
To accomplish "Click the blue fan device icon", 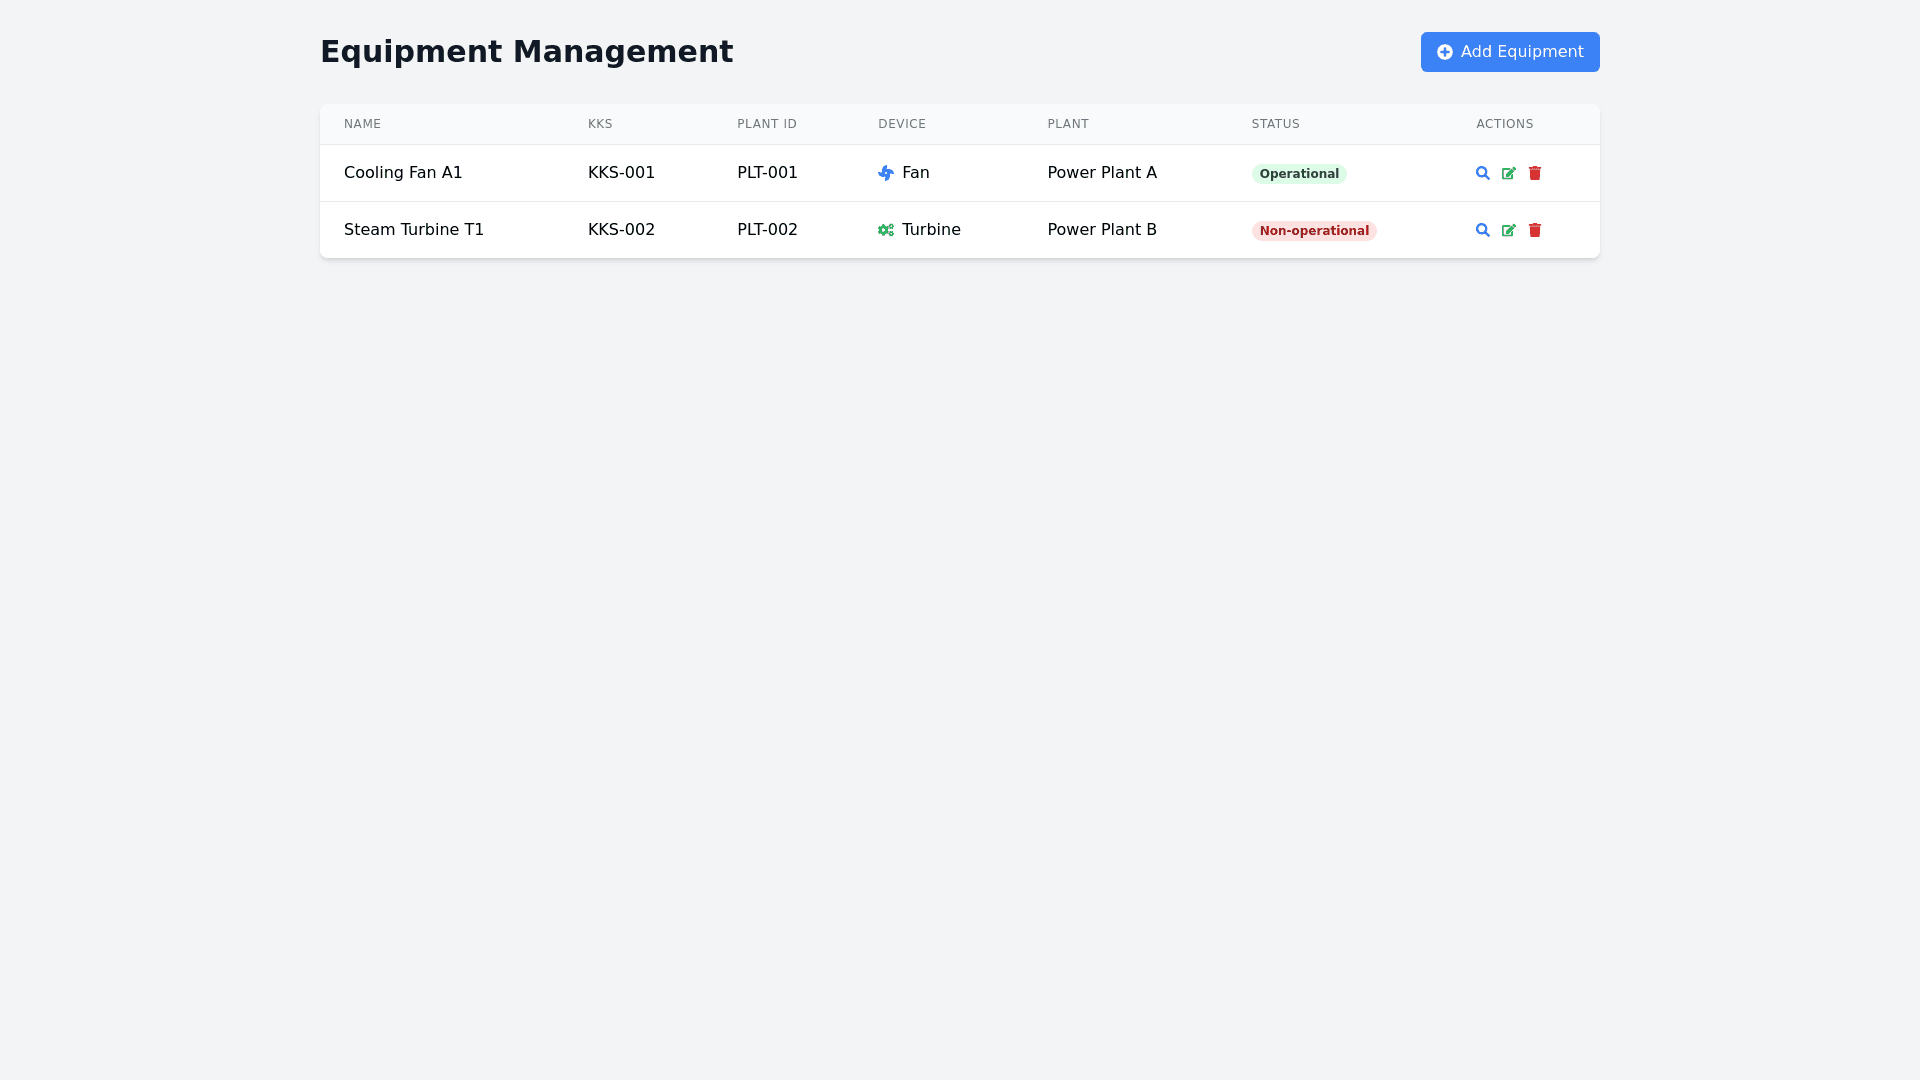I will (x=886, y=173).
